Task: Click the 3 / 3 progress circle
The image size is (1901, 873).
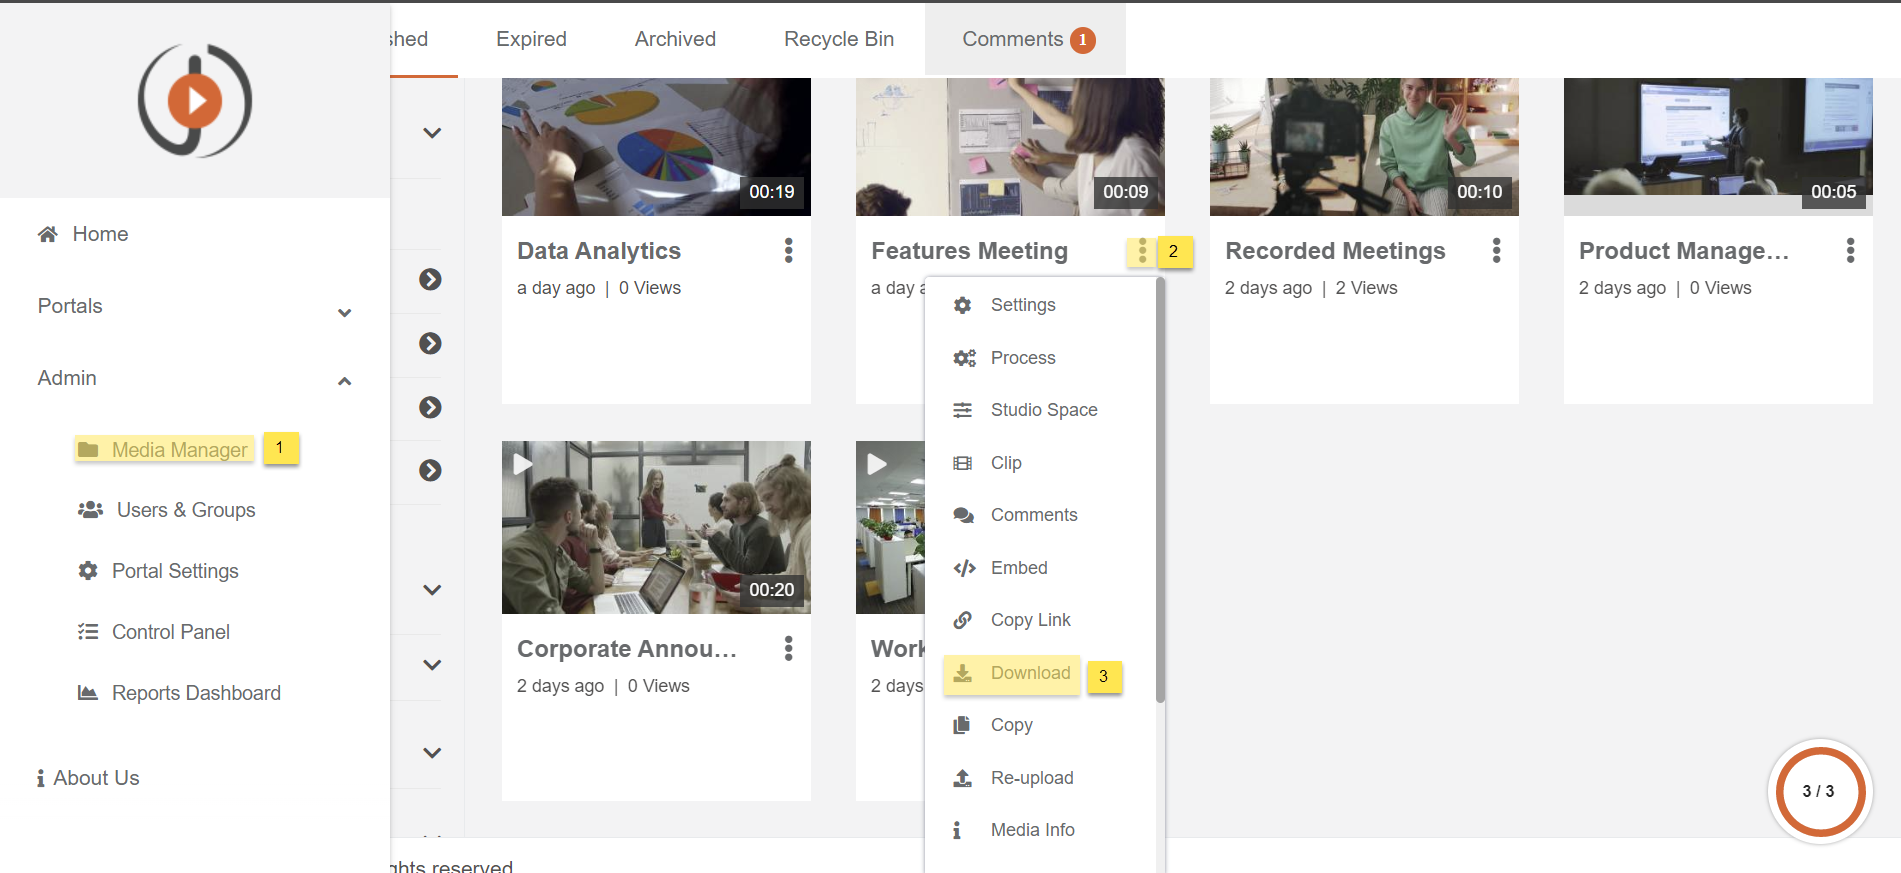Action: click(x=1818, y=791)
